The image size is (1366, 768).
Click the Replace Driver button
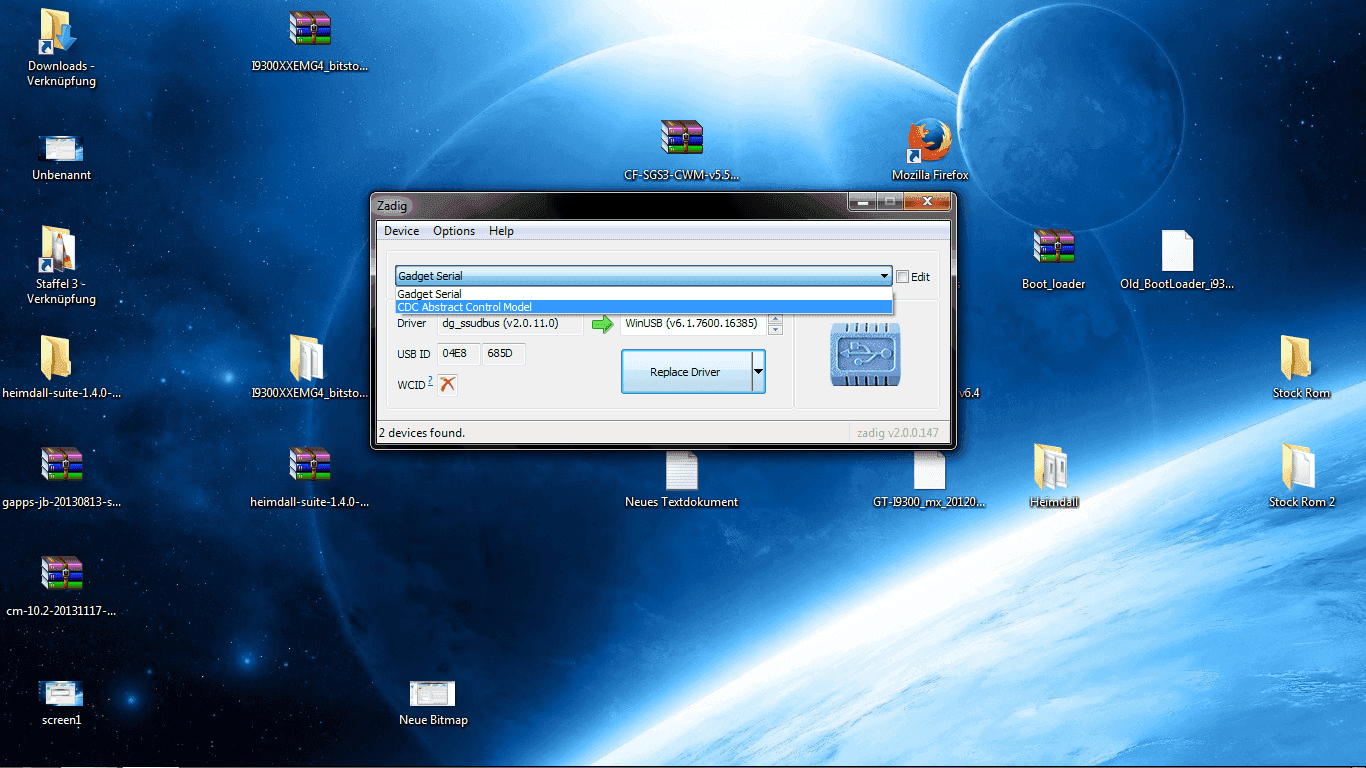685,372
